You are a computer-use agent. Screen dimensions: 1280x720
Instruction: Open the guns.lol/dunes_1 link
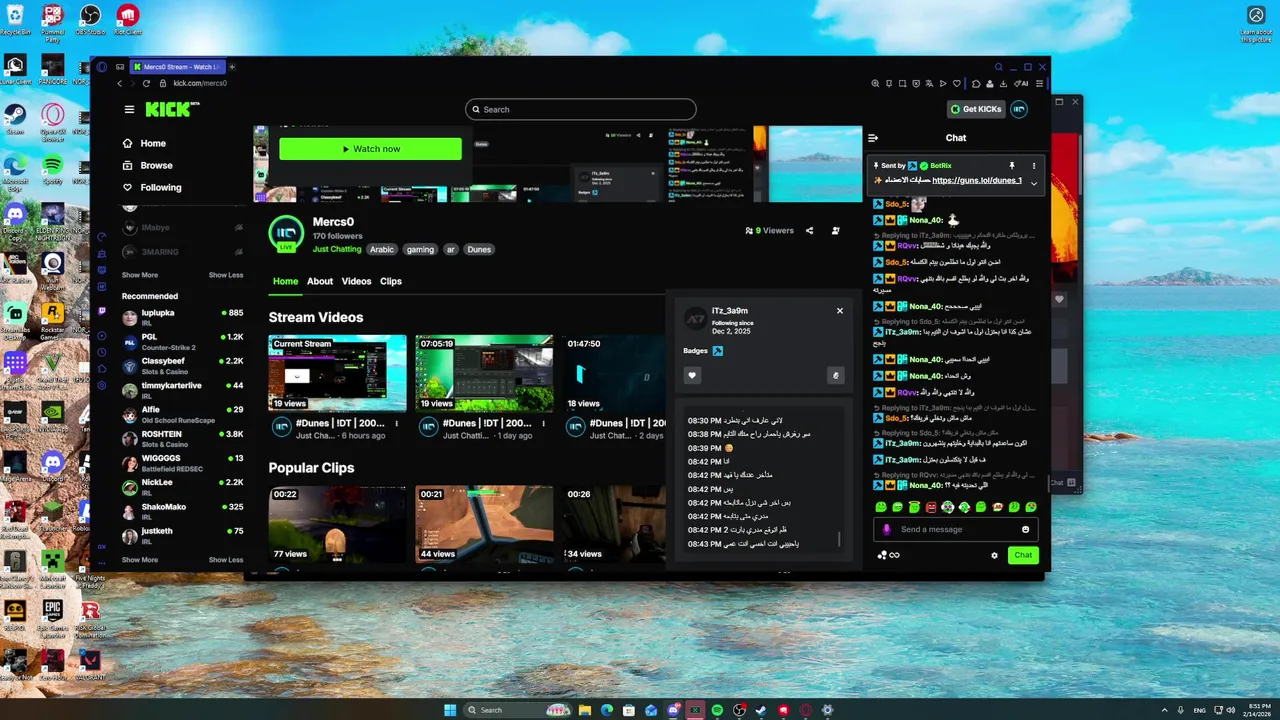click(977, 181)
